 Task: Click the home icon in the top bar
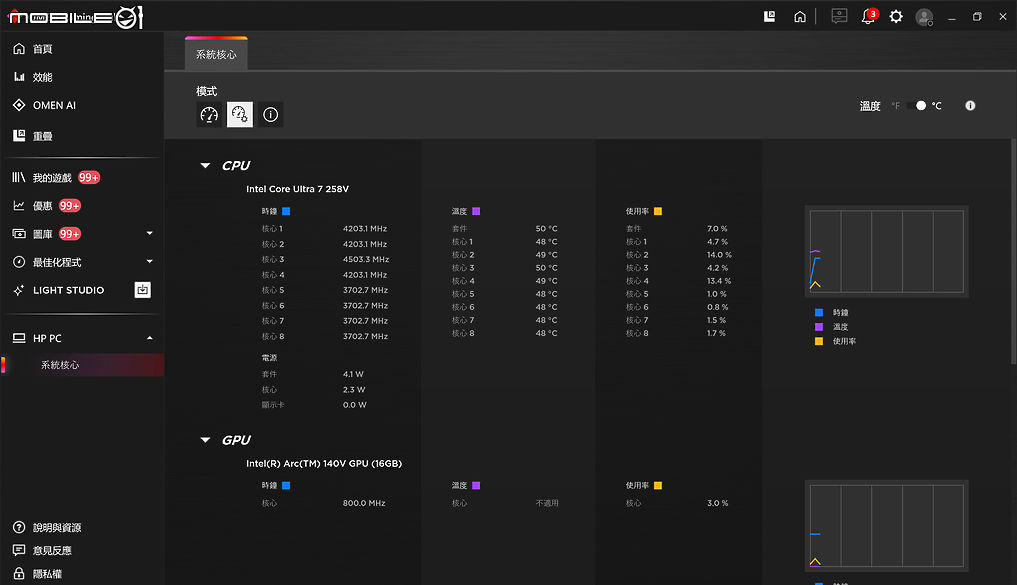tap(800, 17)
